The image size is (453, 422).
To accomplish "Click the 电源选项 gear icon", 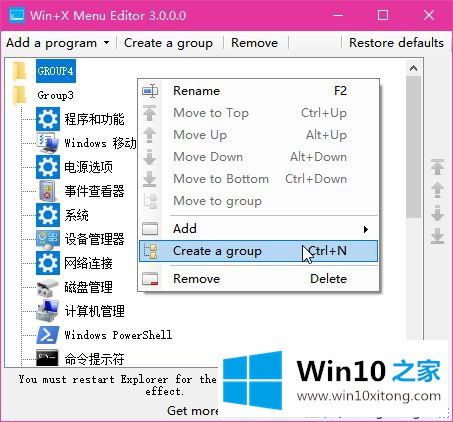I will tap(48, 167).
